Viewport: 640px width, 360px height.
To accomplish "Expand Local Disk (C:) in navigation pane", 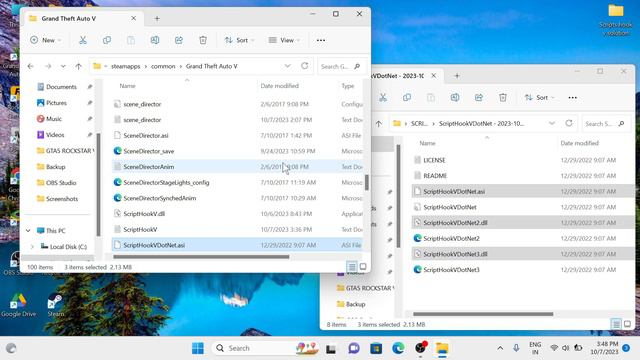I will click(x=32, y=247).
